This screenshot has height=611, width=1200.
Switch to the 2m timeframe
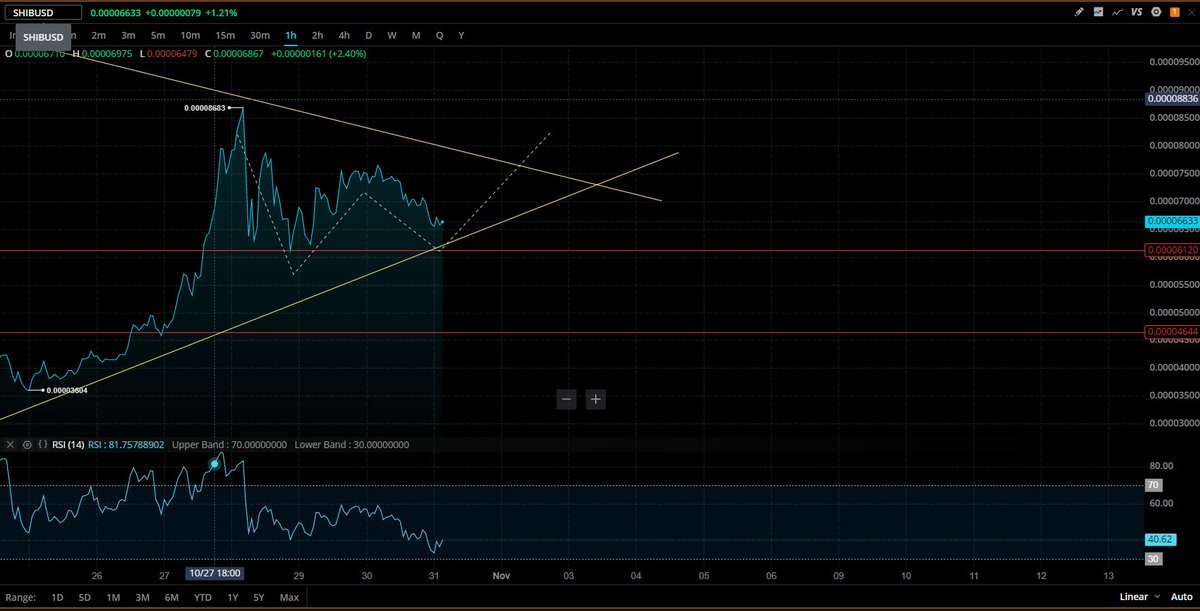click(99, 35)
